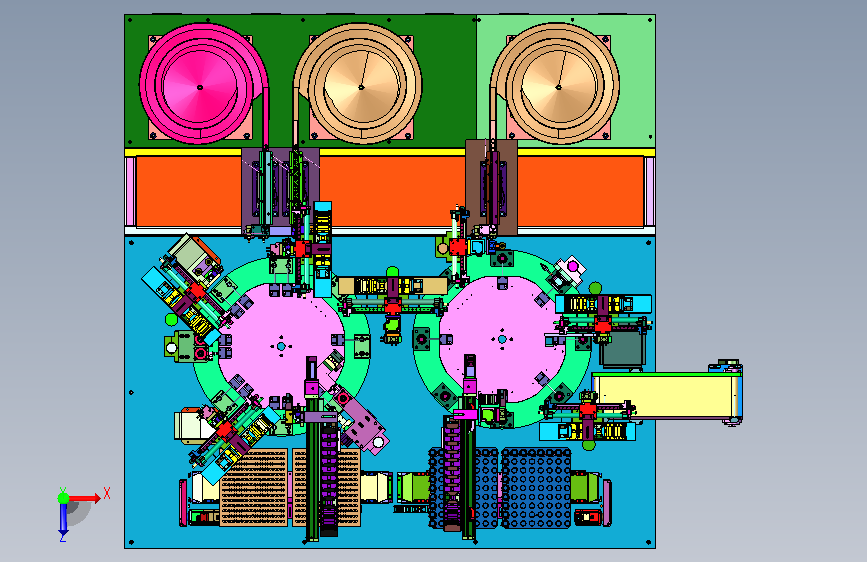This screenshot has width=867, height=562.
Task: Pick the dark blue perforated parts tray
Action: (535, 488)
